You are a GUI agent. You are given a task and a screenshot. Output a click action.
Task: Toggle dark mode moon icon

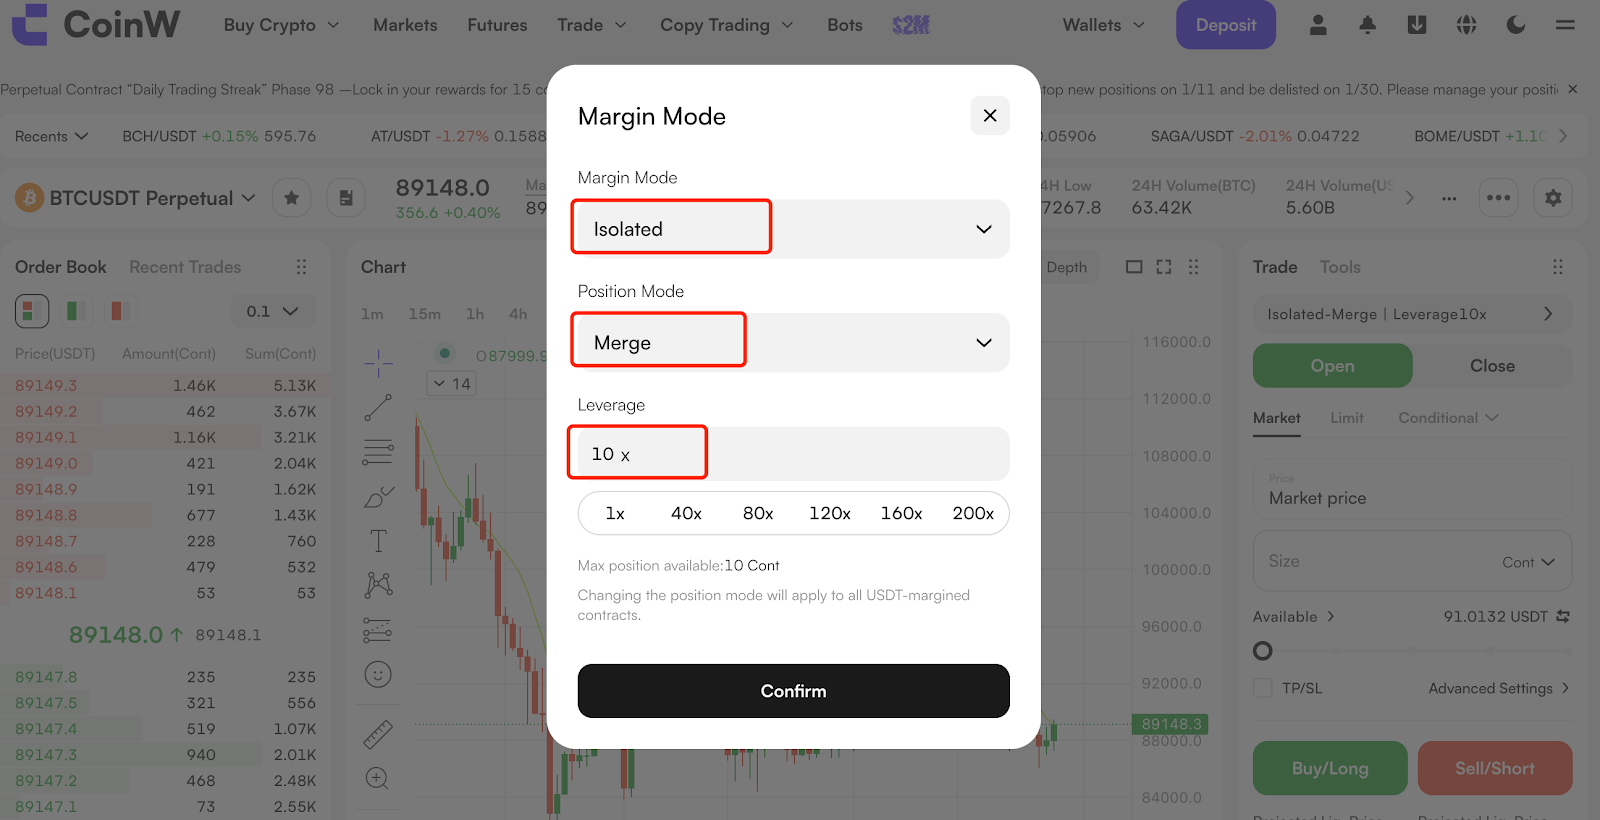coord(1516,25)
